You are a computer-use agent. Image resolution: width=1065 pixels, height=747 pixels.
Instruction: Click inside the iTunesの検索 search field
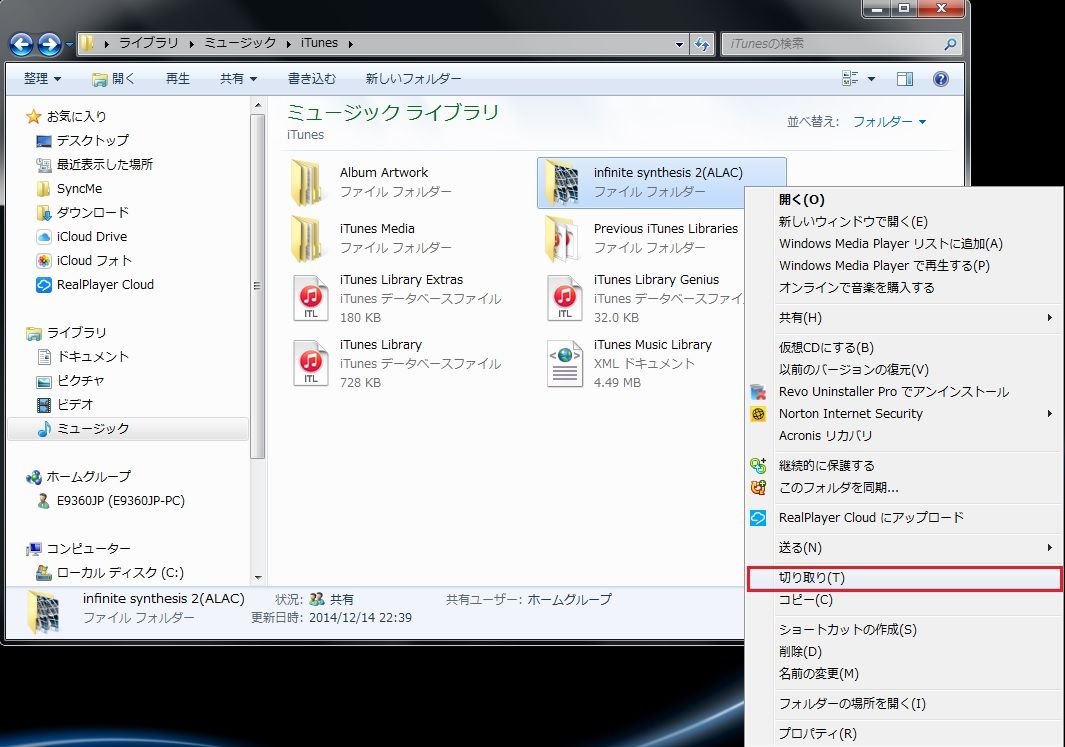832,44
